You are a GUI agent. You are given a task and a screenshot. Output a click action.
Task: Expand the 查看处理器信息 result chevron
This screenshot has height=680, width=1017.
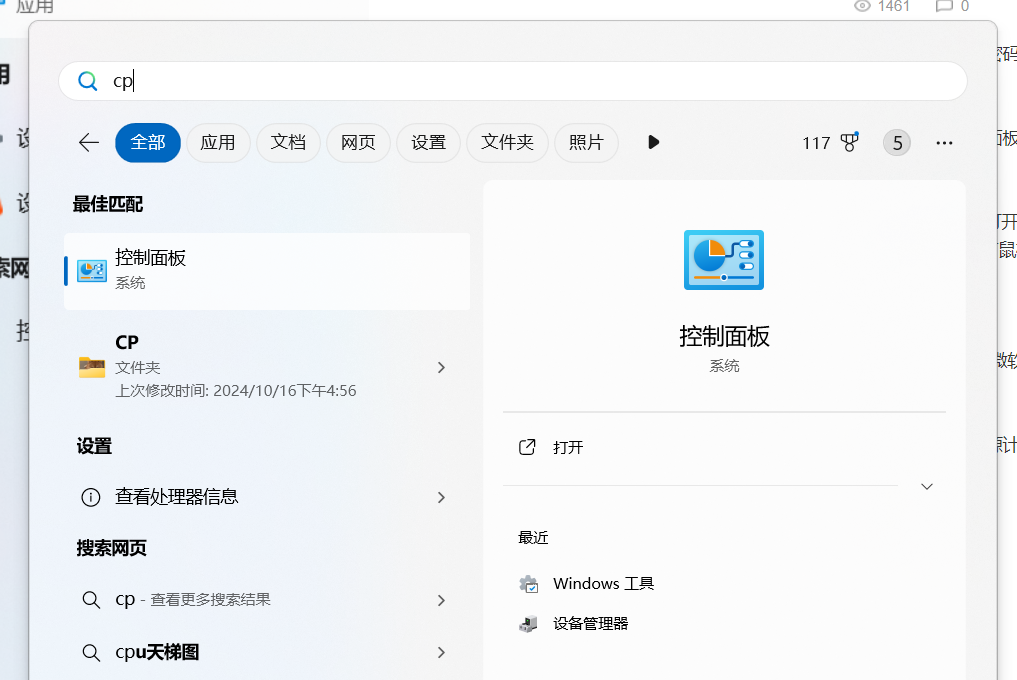[x=441, y=498]
